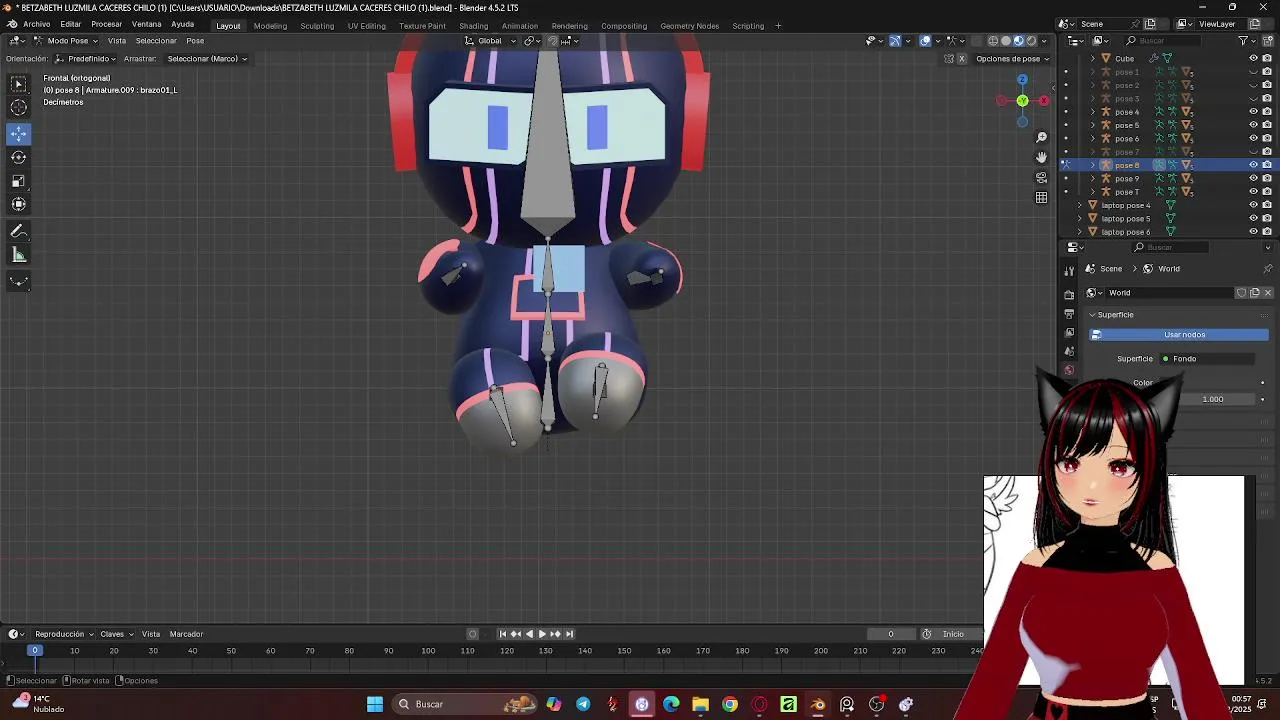Image resolution: width=1280 pixels, height=720 pixels.
Task: Click new collection icon in outliner header
Action: pyautogui.click(x=1267, y=41)
